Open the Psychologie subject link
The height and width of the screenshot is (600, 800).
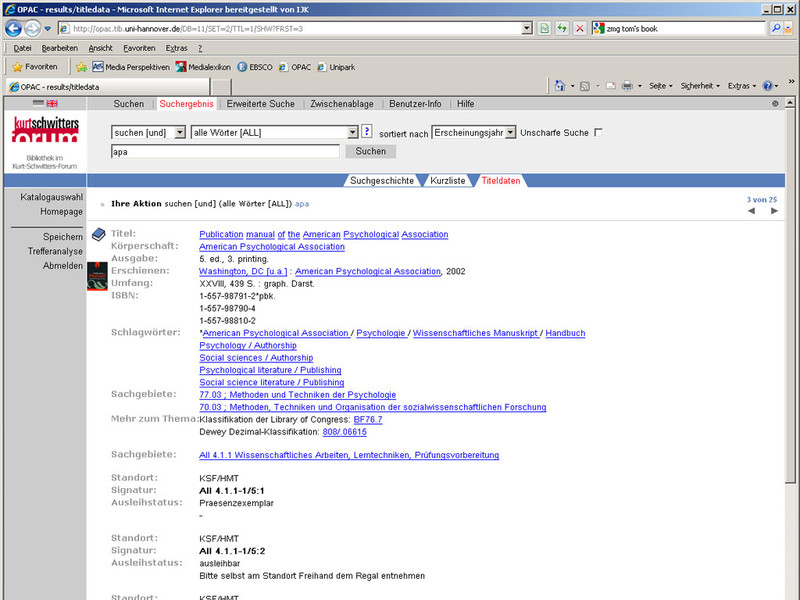click(381, 333)
